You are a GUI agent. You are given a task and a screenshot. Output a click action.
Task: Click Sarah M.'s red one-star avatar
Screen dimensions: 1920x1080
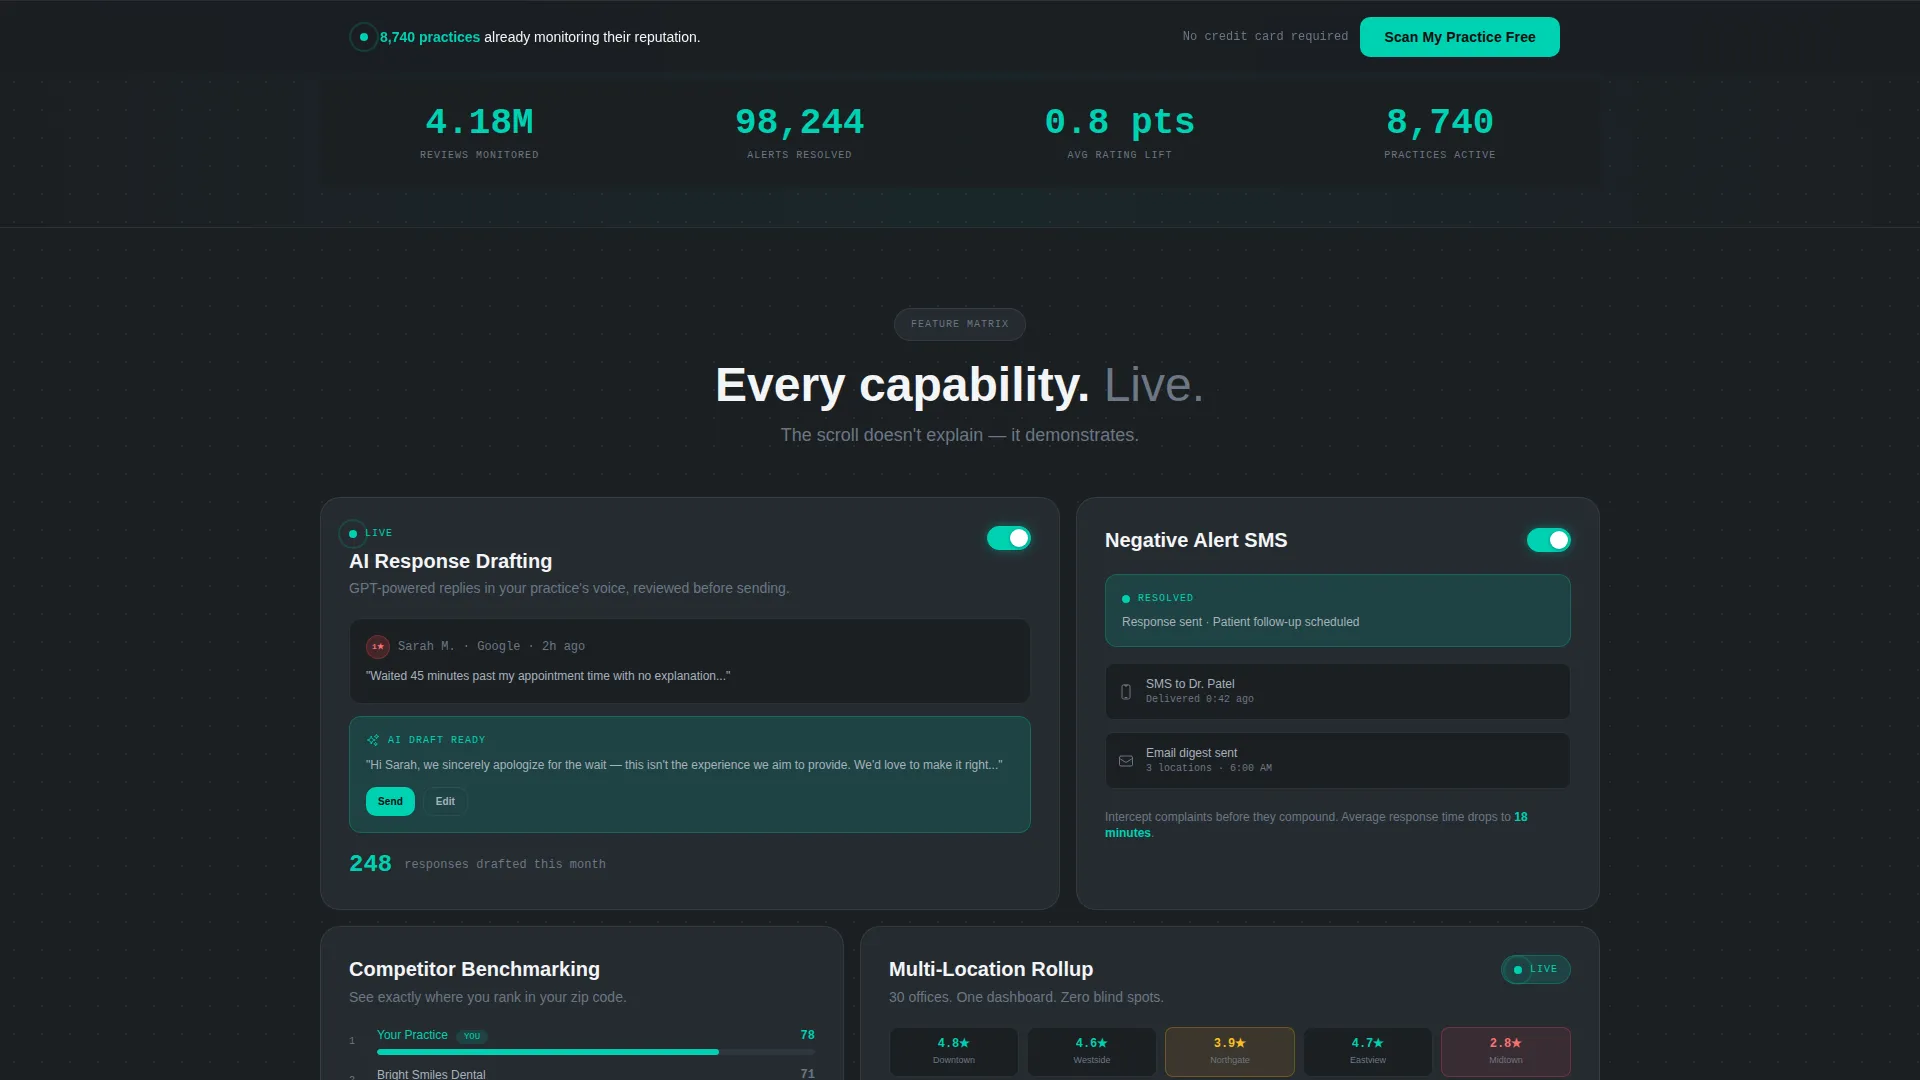[378, 647]
